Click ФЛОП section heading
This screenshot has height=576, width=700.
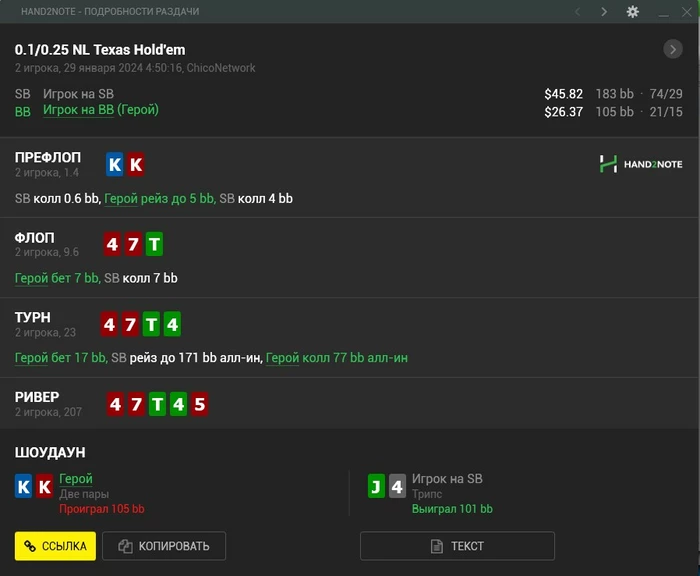(34, 238)
